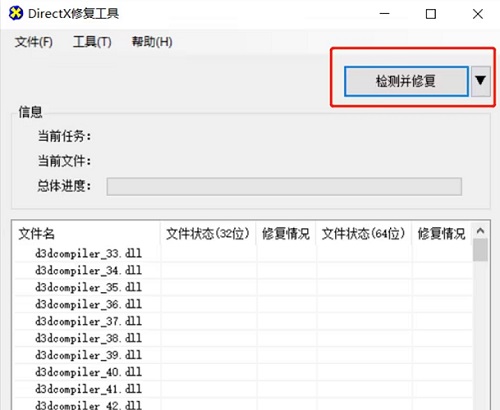Select d3dcompiler_37.dll row
The height and width of the screenshot is (410, 500).
tap(243, 321)
